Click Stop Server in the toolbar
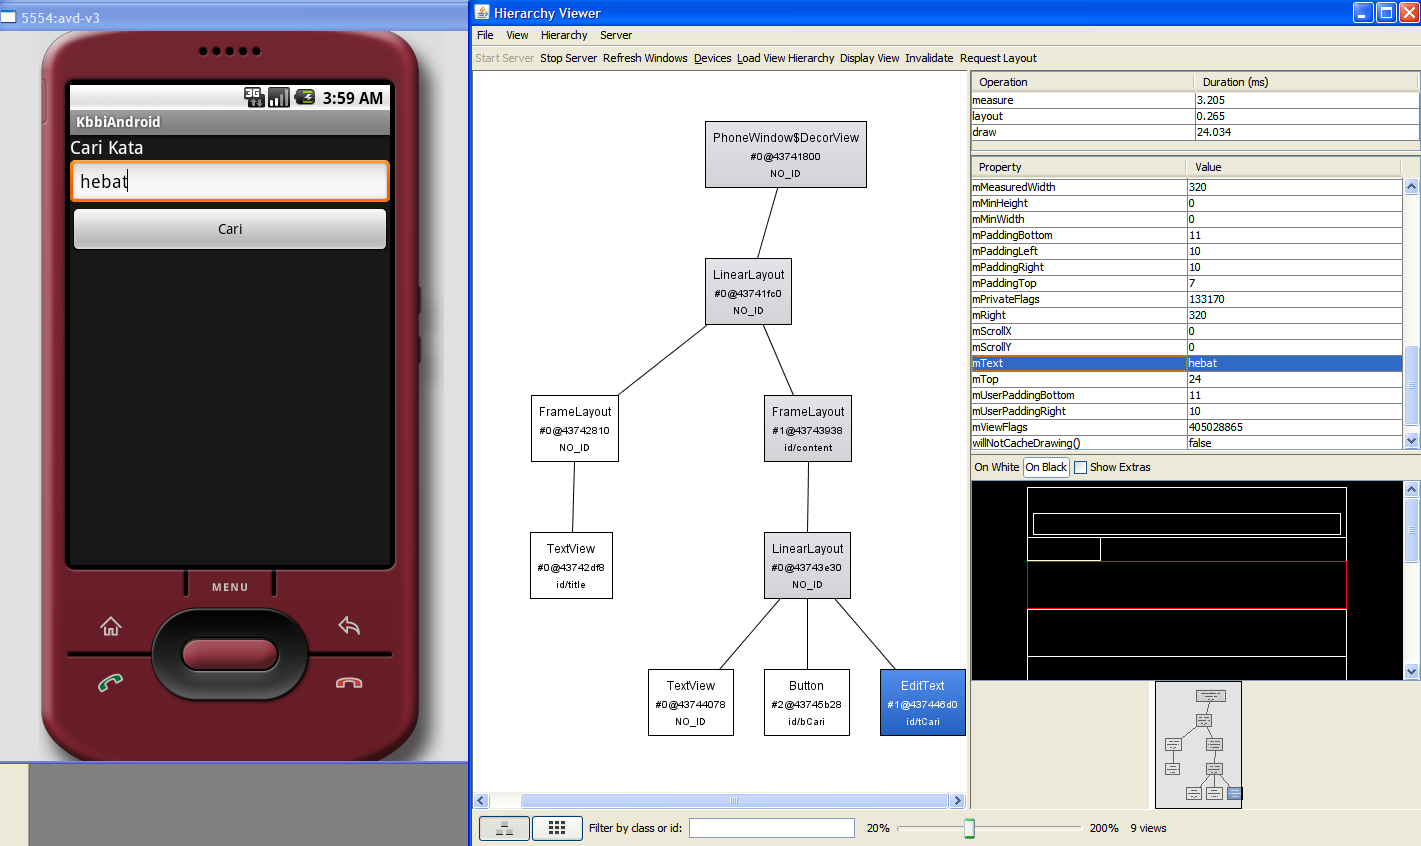Viewport: 1421px width, 846px height. [x=568, y=58]
